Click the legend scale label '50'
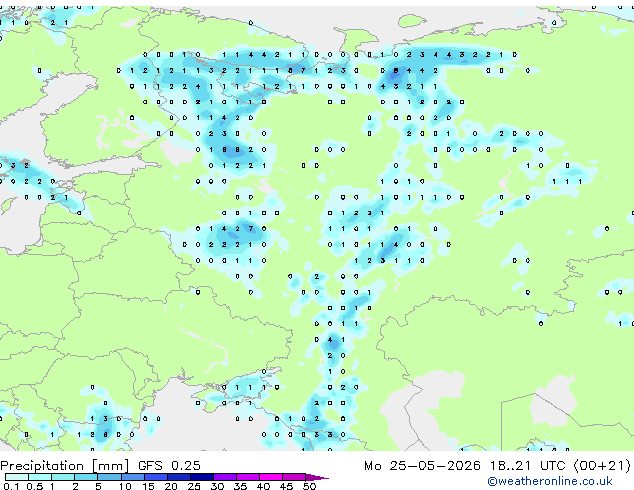This screenshot has width=634, height=490. (309, 486)
